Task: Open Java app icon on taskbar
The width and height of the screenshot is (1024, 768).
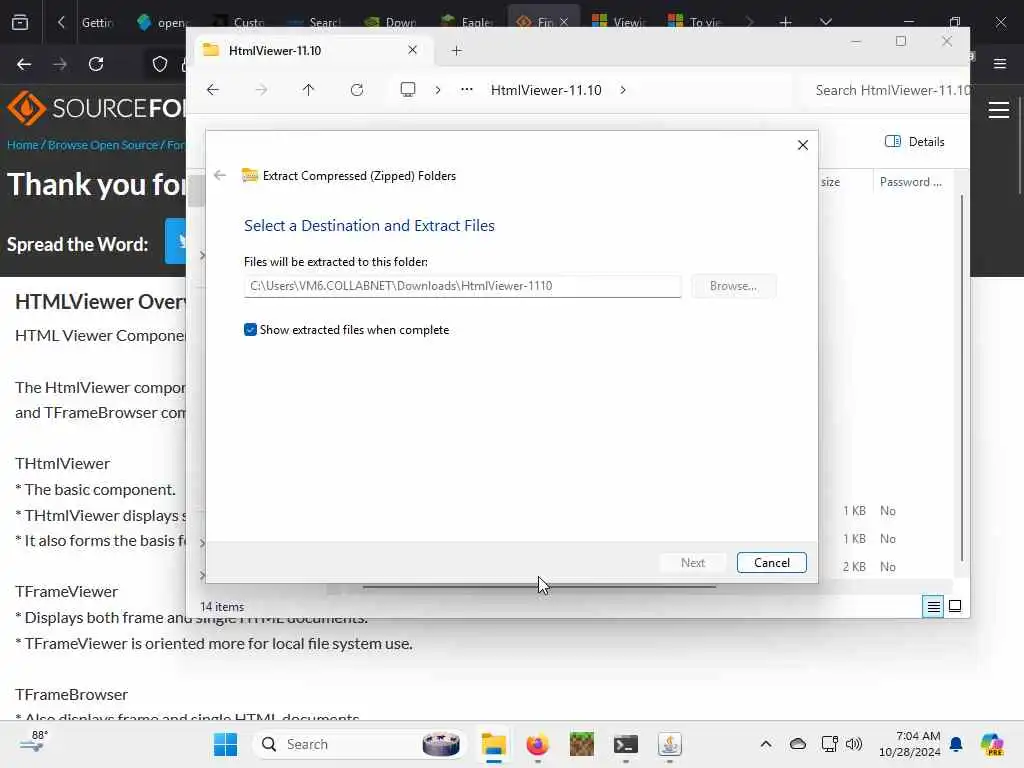Action: (x=669, y=744)
